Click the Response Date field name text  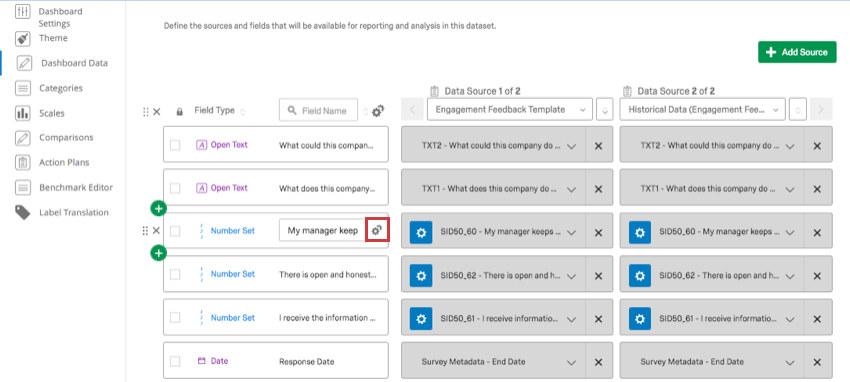point(307,361)
